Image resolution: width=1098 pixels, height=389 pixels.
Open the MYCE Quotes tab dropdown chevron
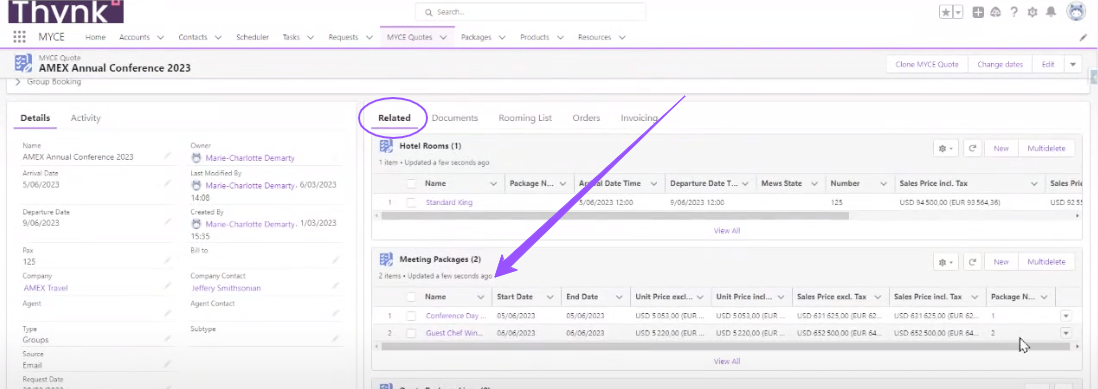pyautogui.click(x=443, y=37)
